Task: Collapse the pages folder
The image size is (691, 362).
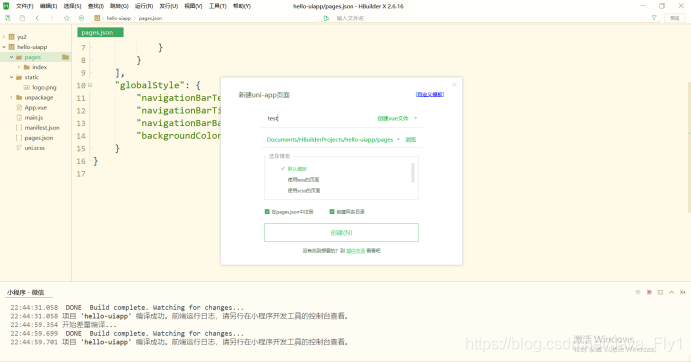Action: tap(11, 57)
